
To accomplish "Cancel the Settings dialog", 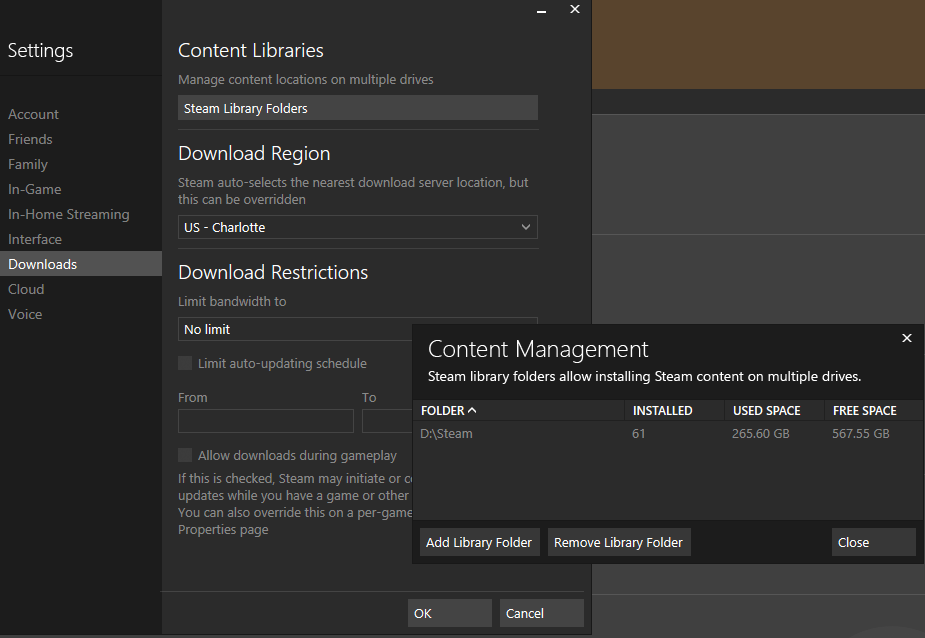I will coord(542,613).
